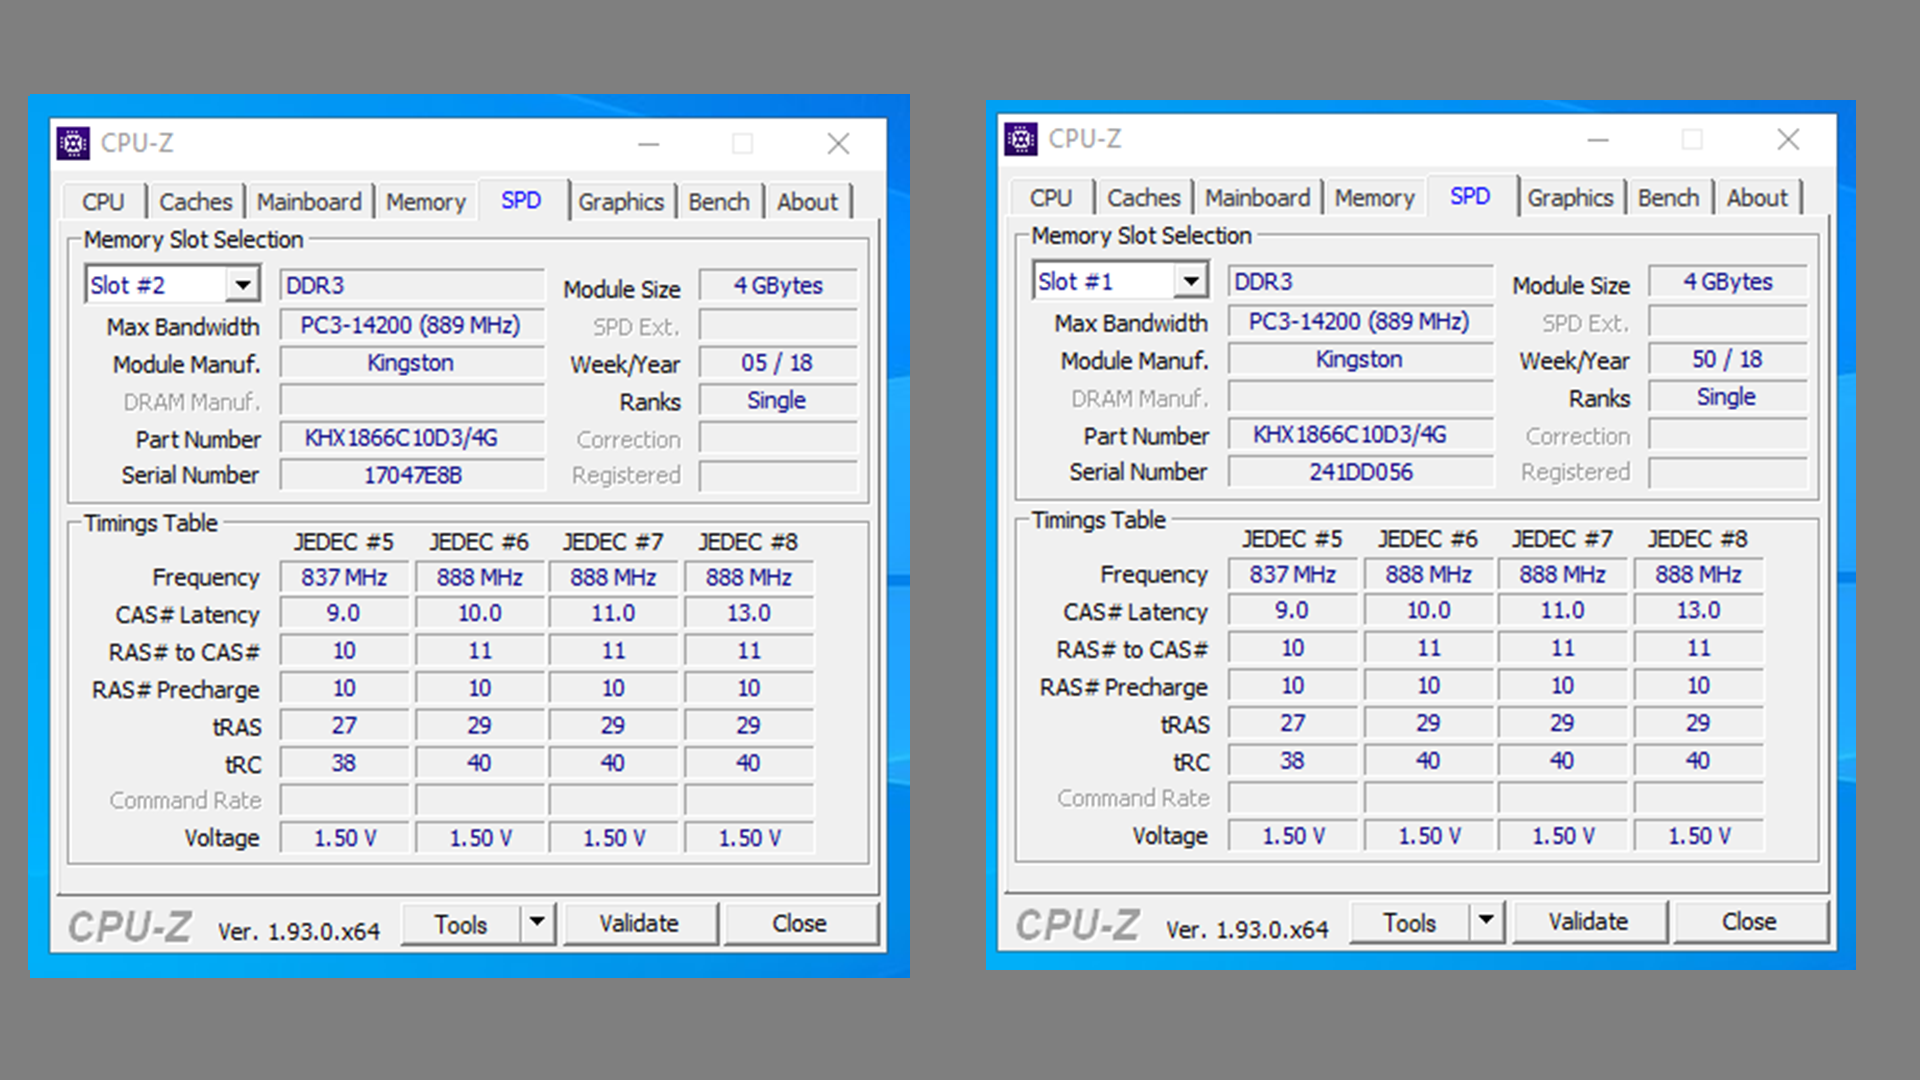Screen dimensions: 1920x1080
Task: Switch to CPU tab in left window
Action: click(x=103, y=201)
